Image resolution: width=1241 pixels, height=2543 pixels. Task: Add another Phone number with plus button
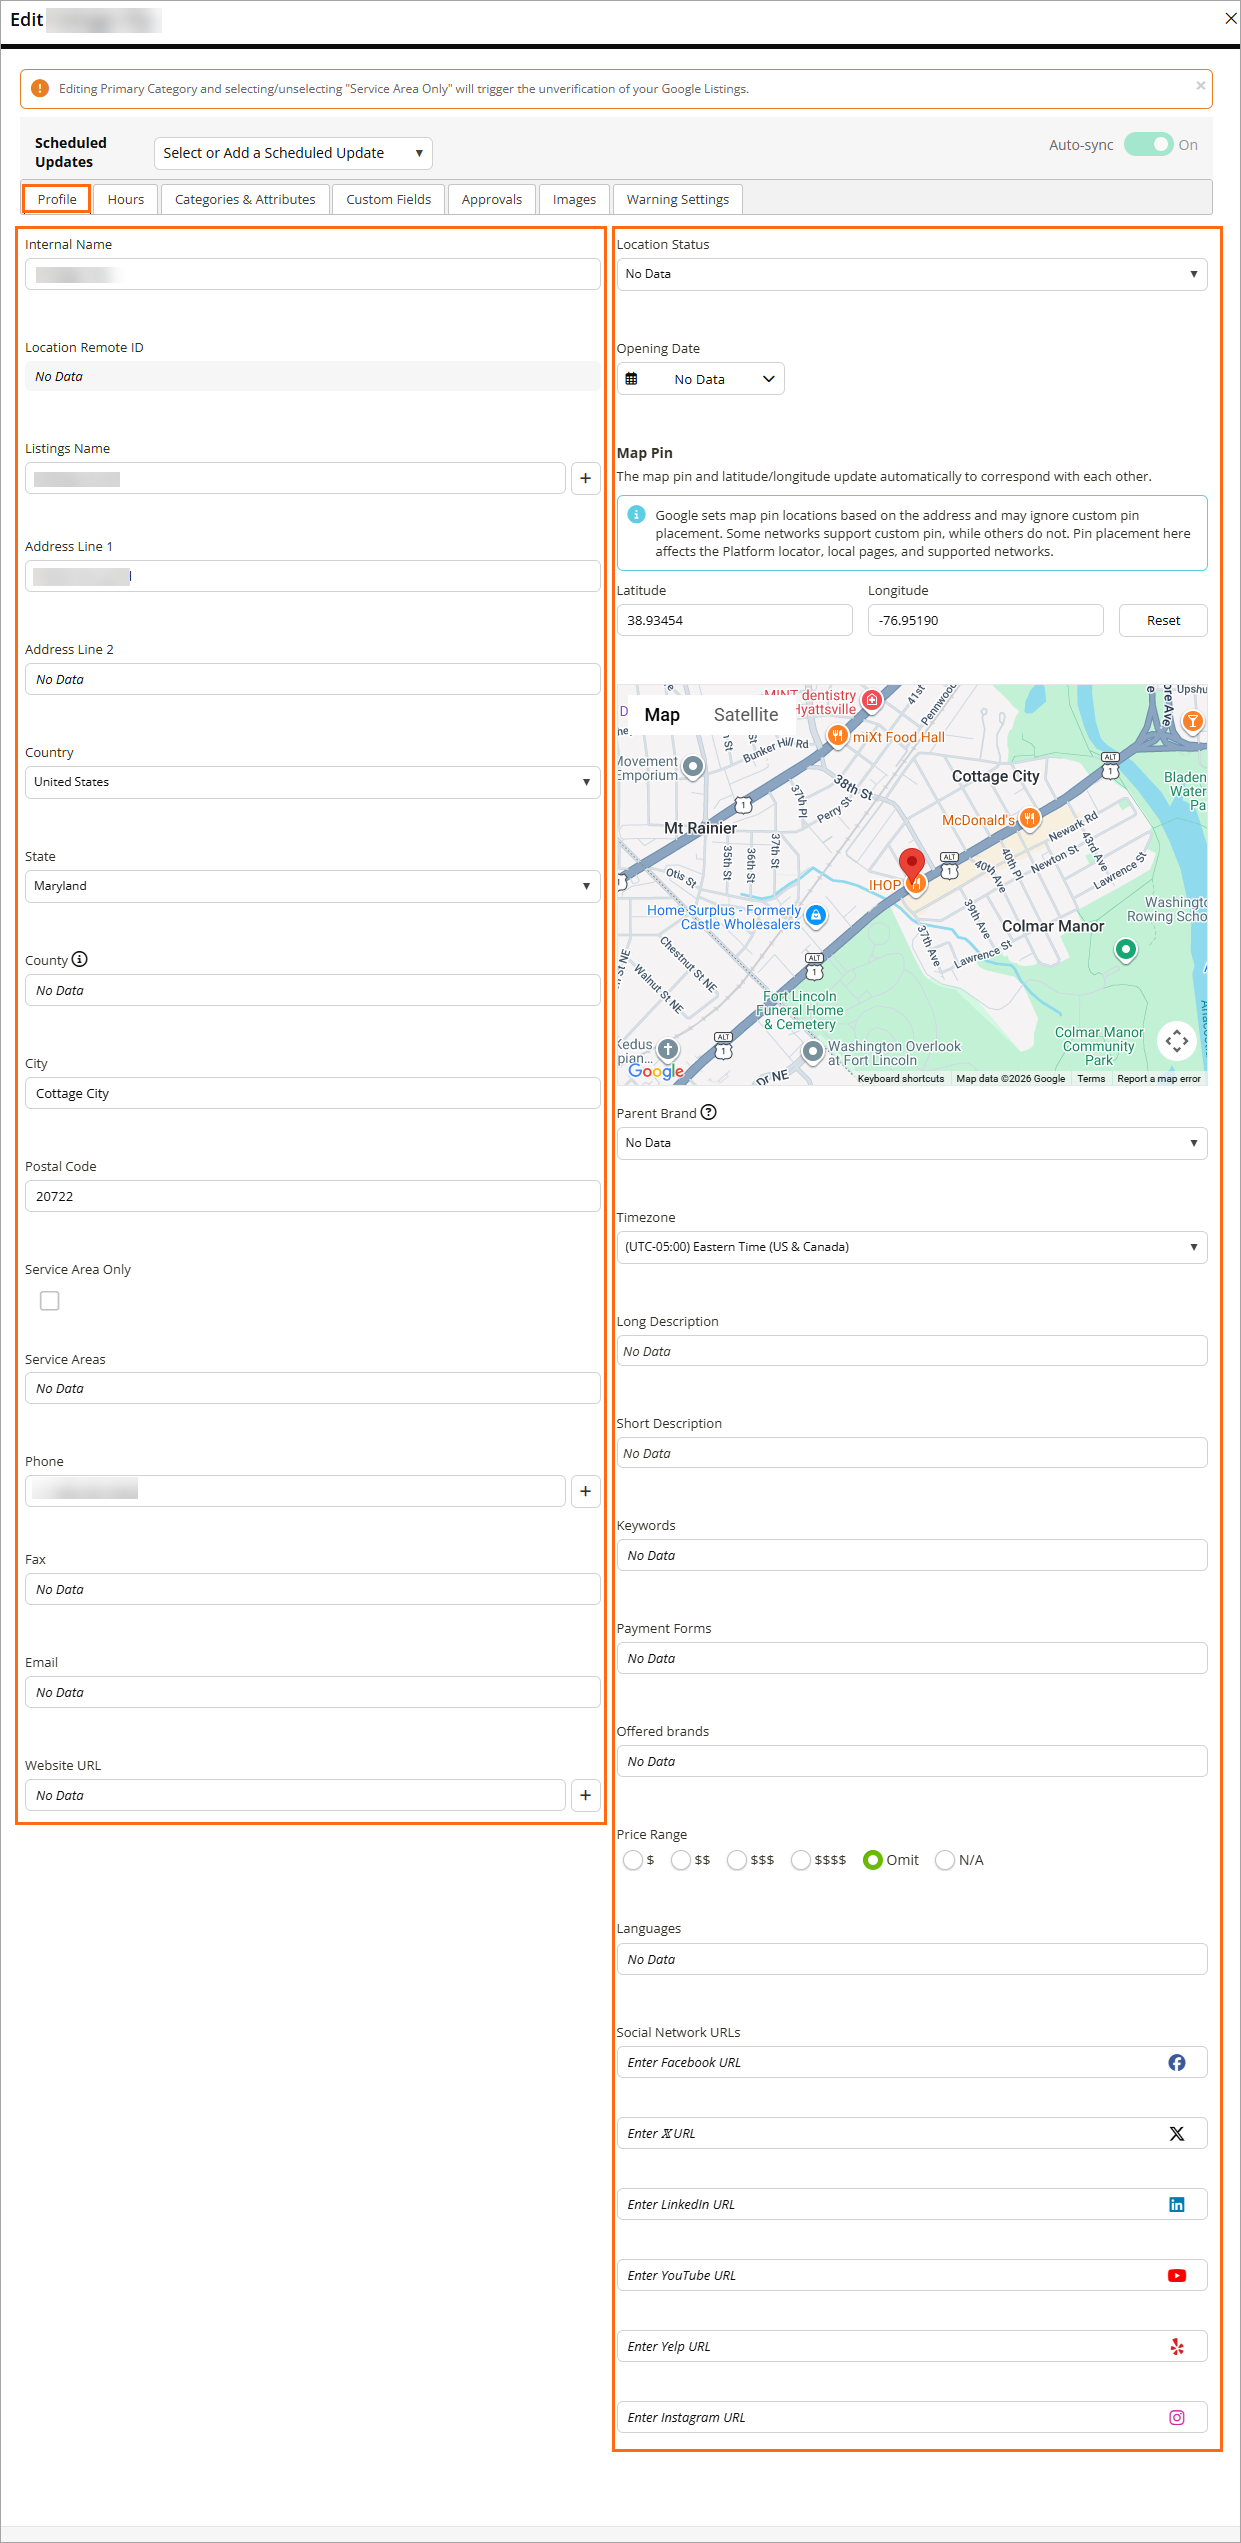(585, 1491)
